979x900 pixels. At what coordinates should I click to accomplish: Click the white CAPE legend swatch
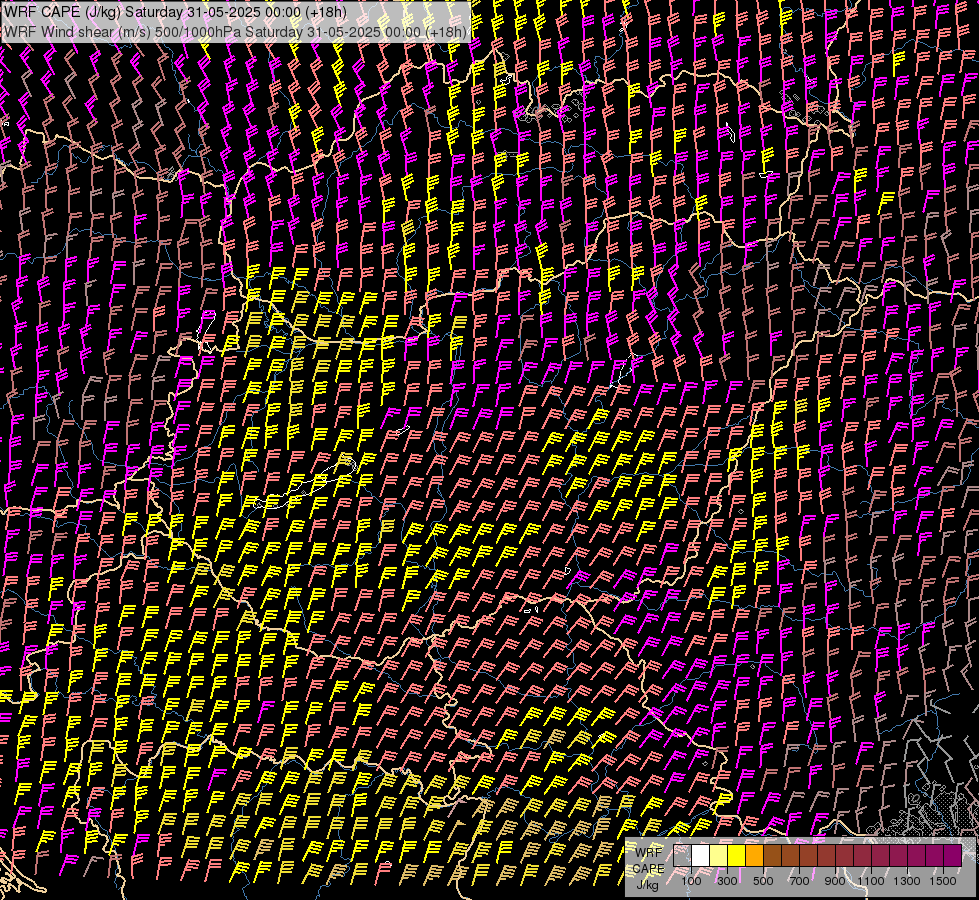click(x=701, y=856)
